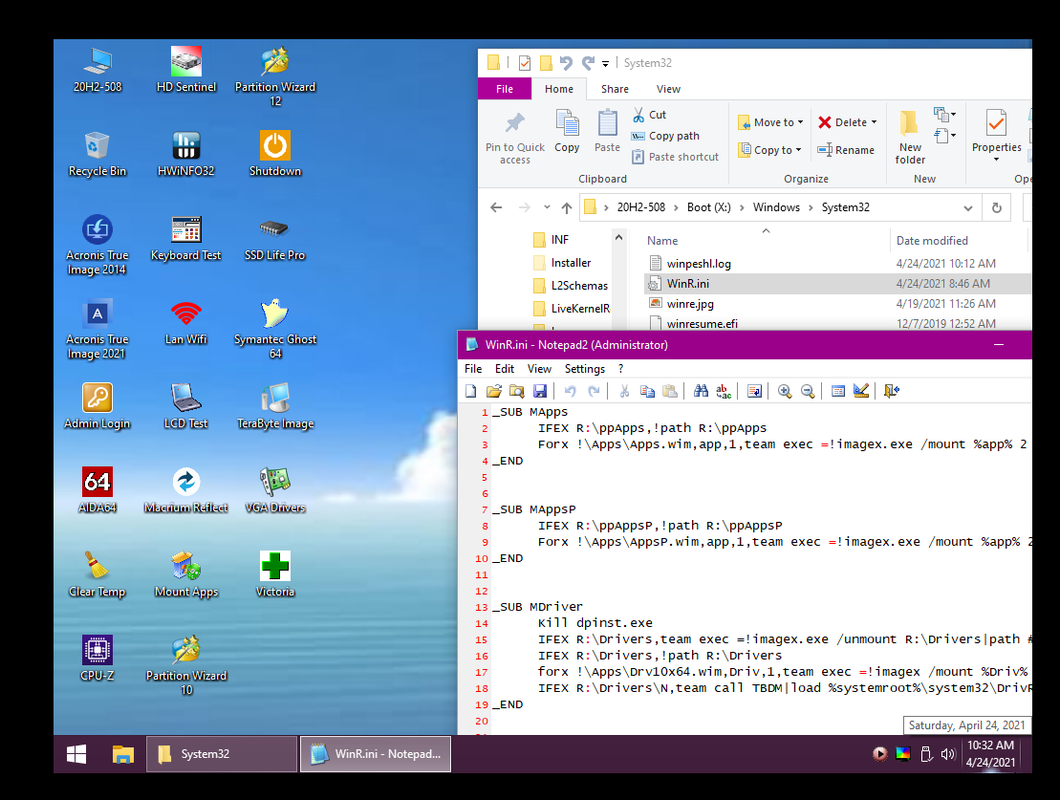1060x800 pixels.
Task: Click Zoom In magnifier in Notepad2
Action: pyautogui.click(x=785, y=391)
